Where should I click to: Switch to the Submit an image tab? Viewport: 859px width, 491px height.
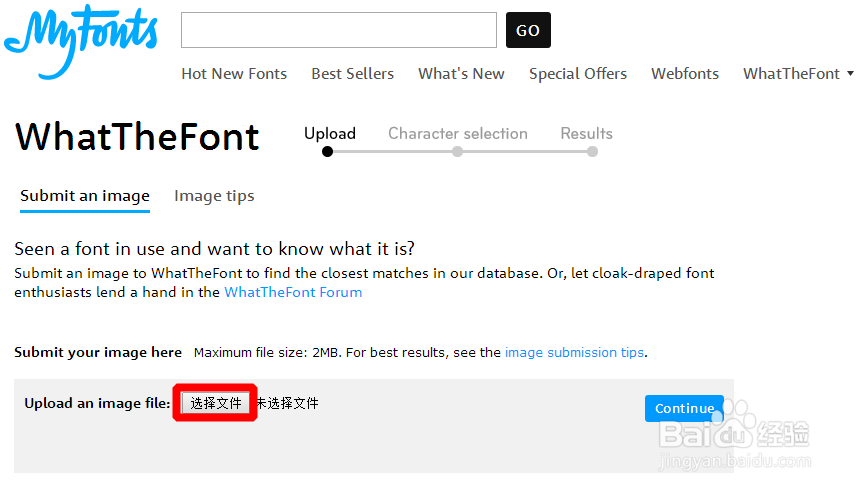click(85, 196)
